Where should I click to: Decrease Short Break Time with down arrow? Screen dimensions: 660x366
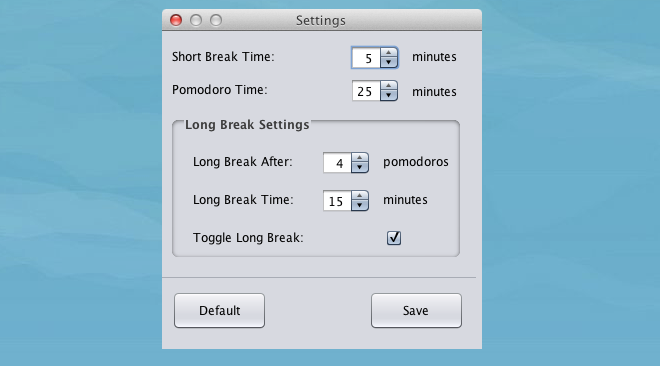389,62
